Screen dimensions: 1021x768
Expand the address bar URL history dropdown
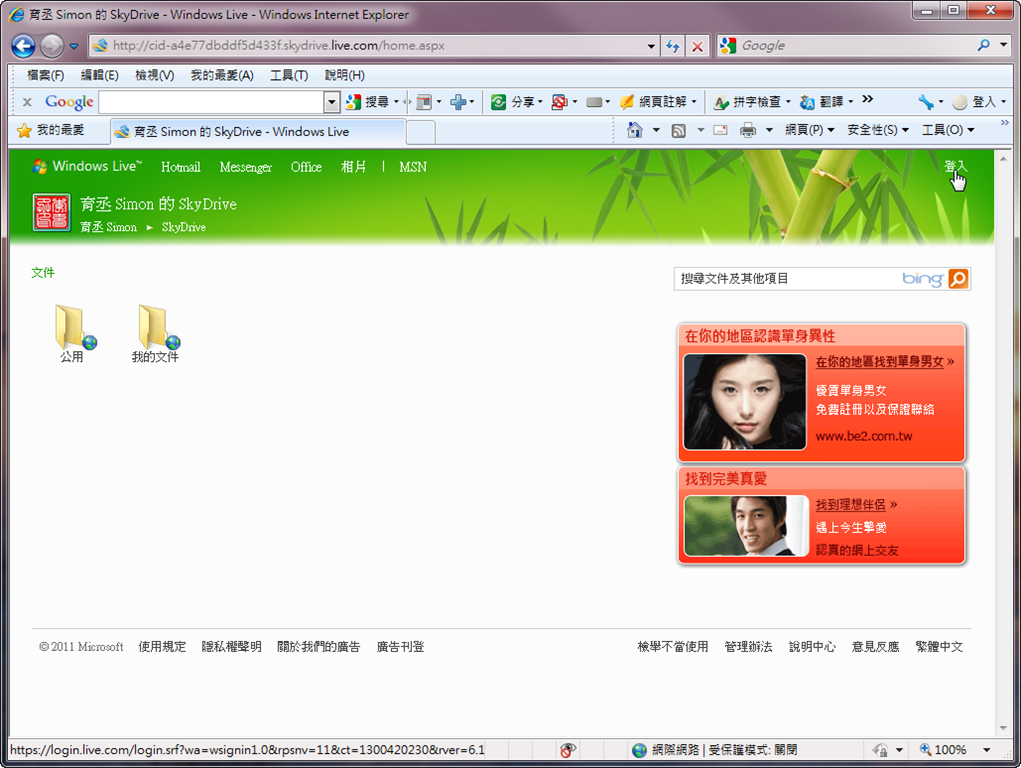(651, 46)
